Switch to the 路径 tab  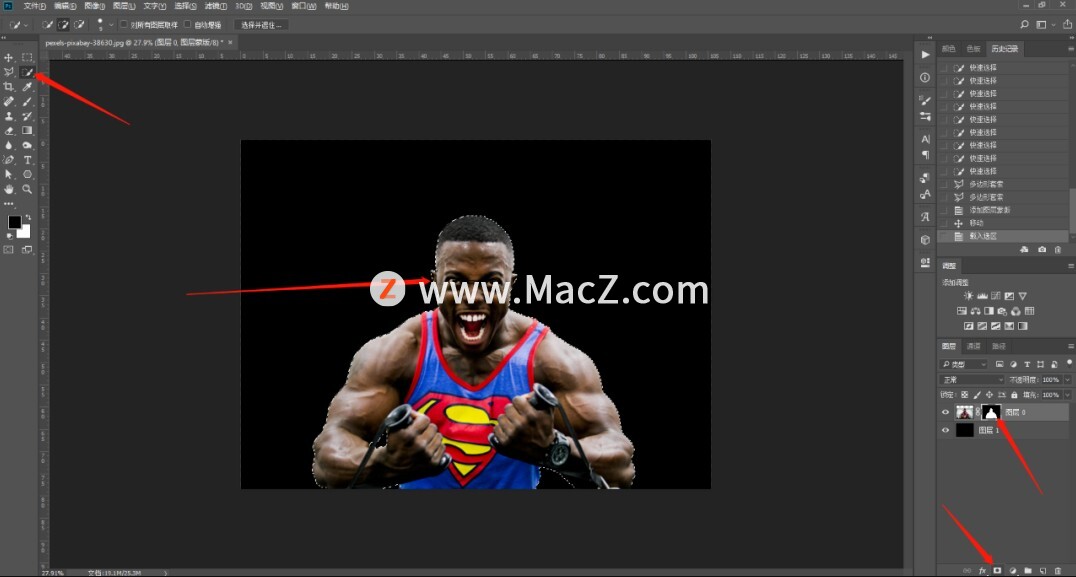(x=998, y=346)
